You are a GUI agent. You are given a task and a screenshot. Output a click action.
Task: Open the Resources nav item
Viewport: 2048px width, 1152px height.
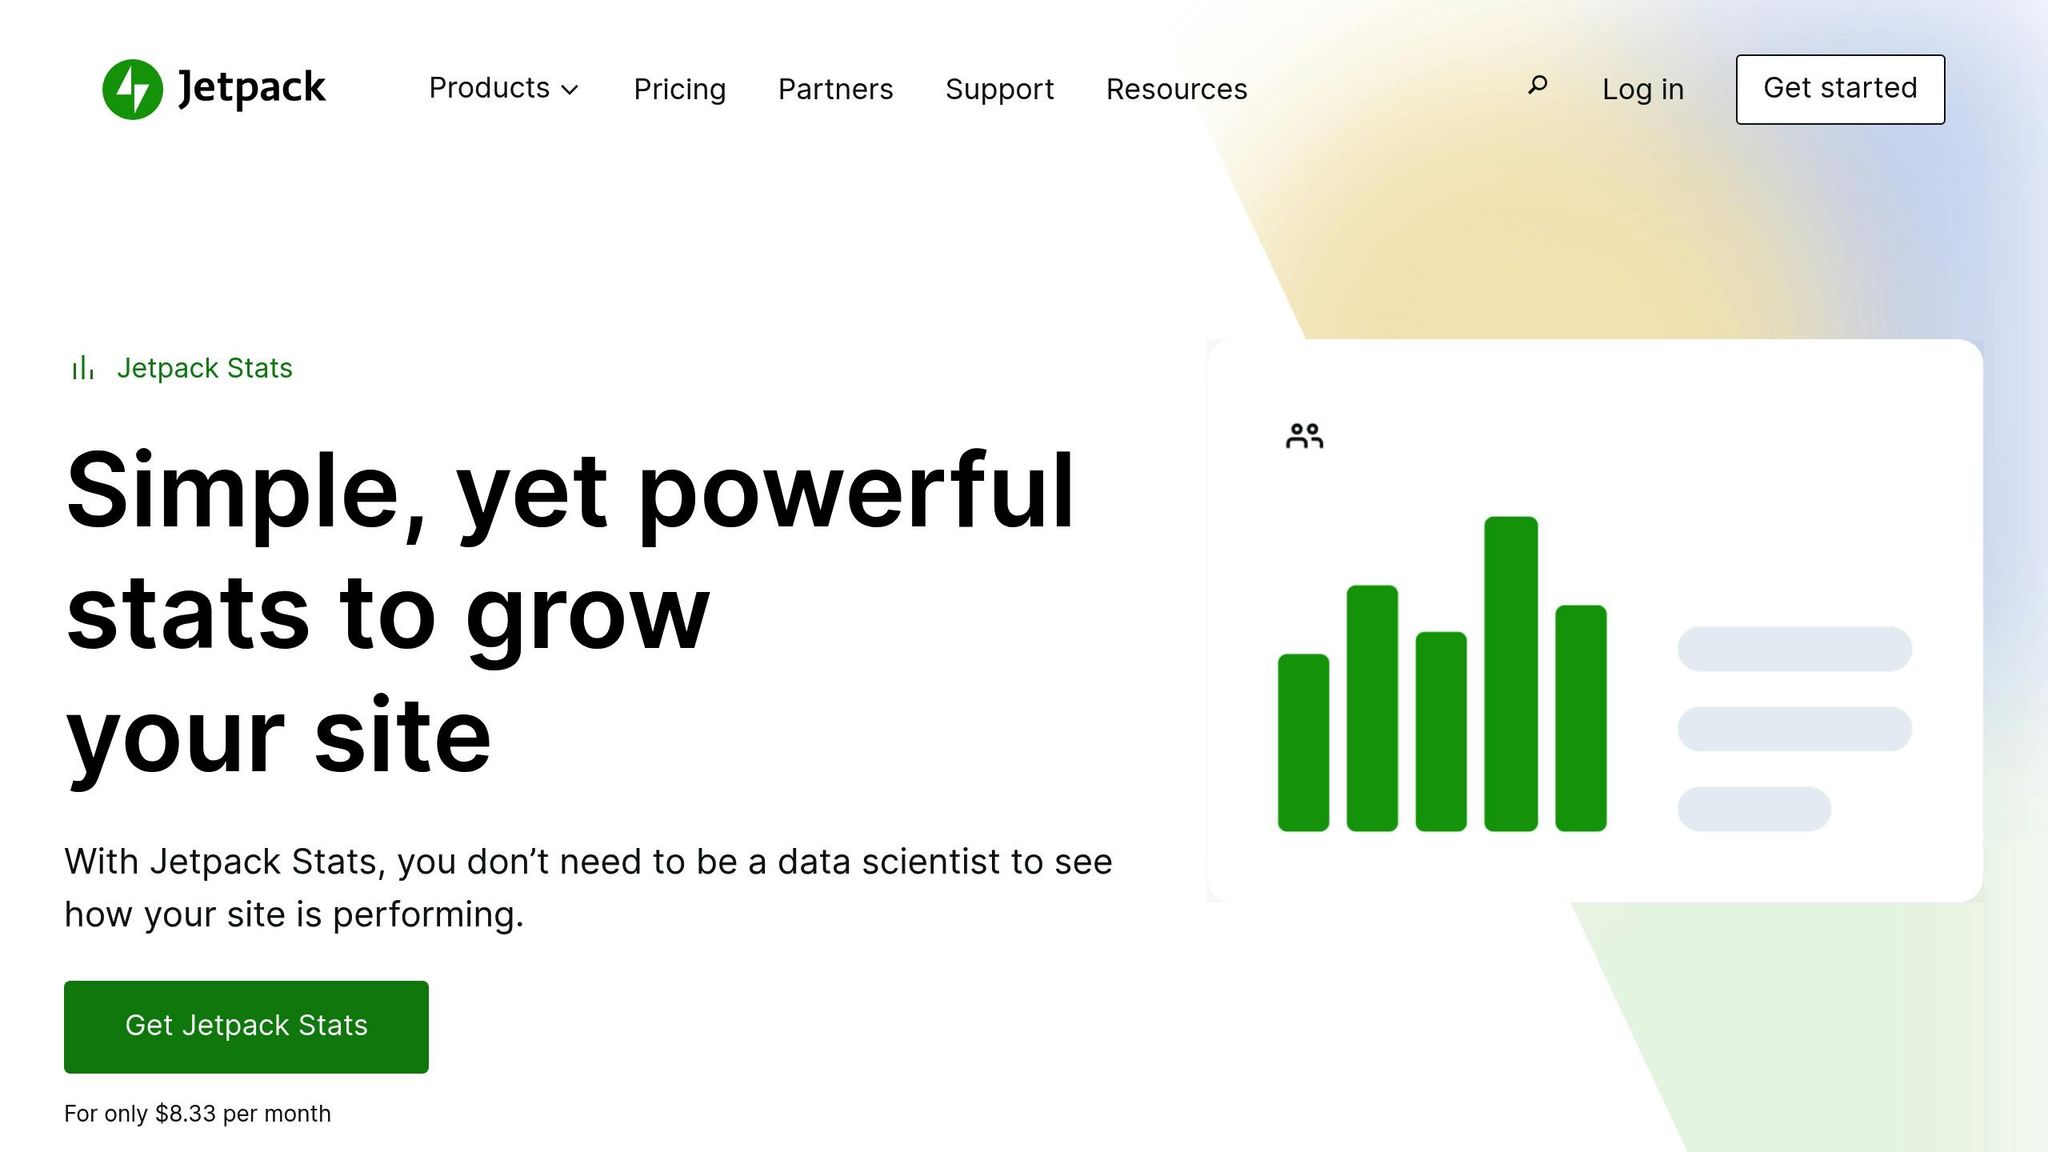[x=1176, y=89]
